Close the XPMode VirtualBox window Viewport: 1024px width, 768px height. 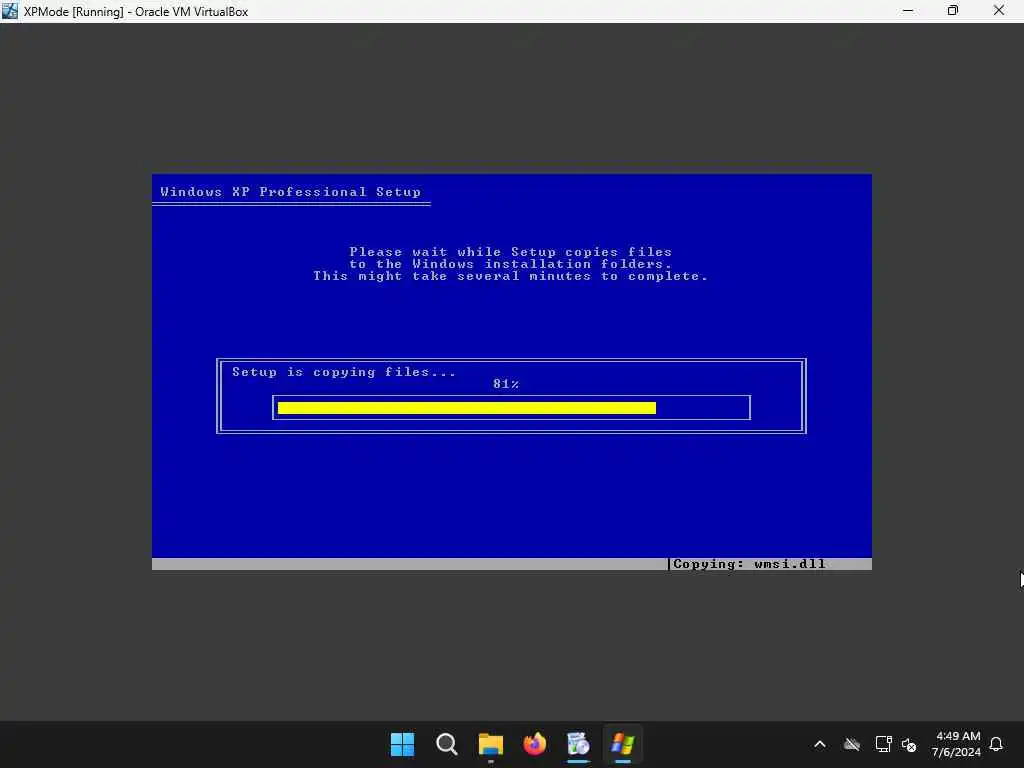(999, 11)
